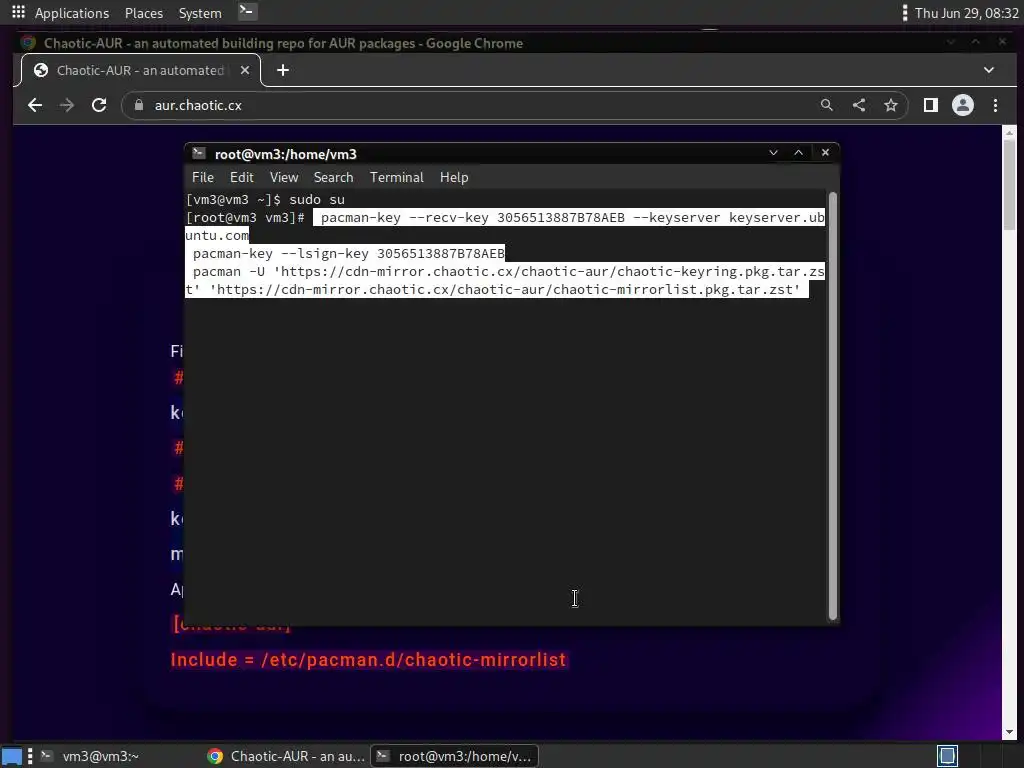Screen dimensions: 1024x768
Task: Open the Places menu
Action: 144,13
